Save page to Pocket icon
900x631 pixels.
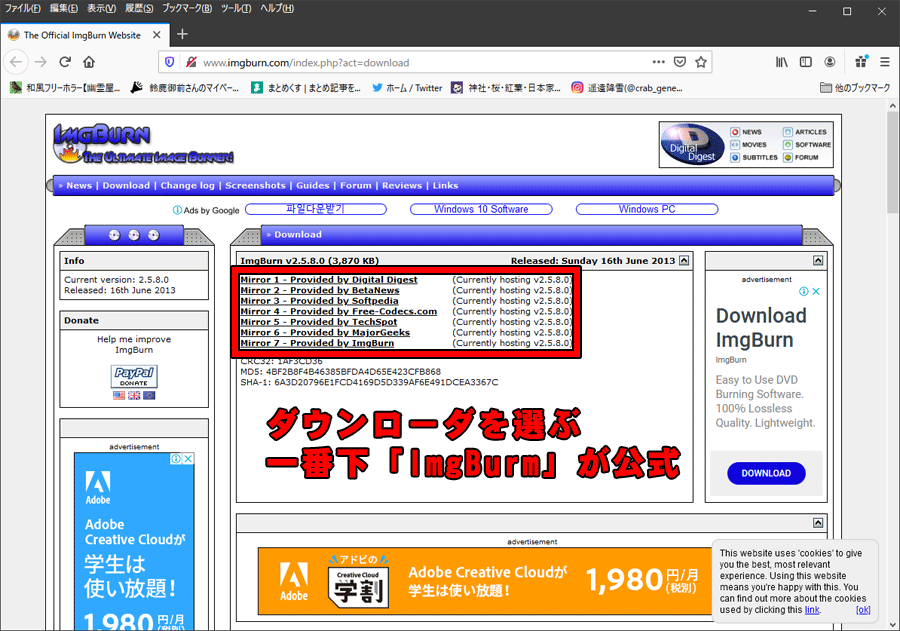[680, 62]
